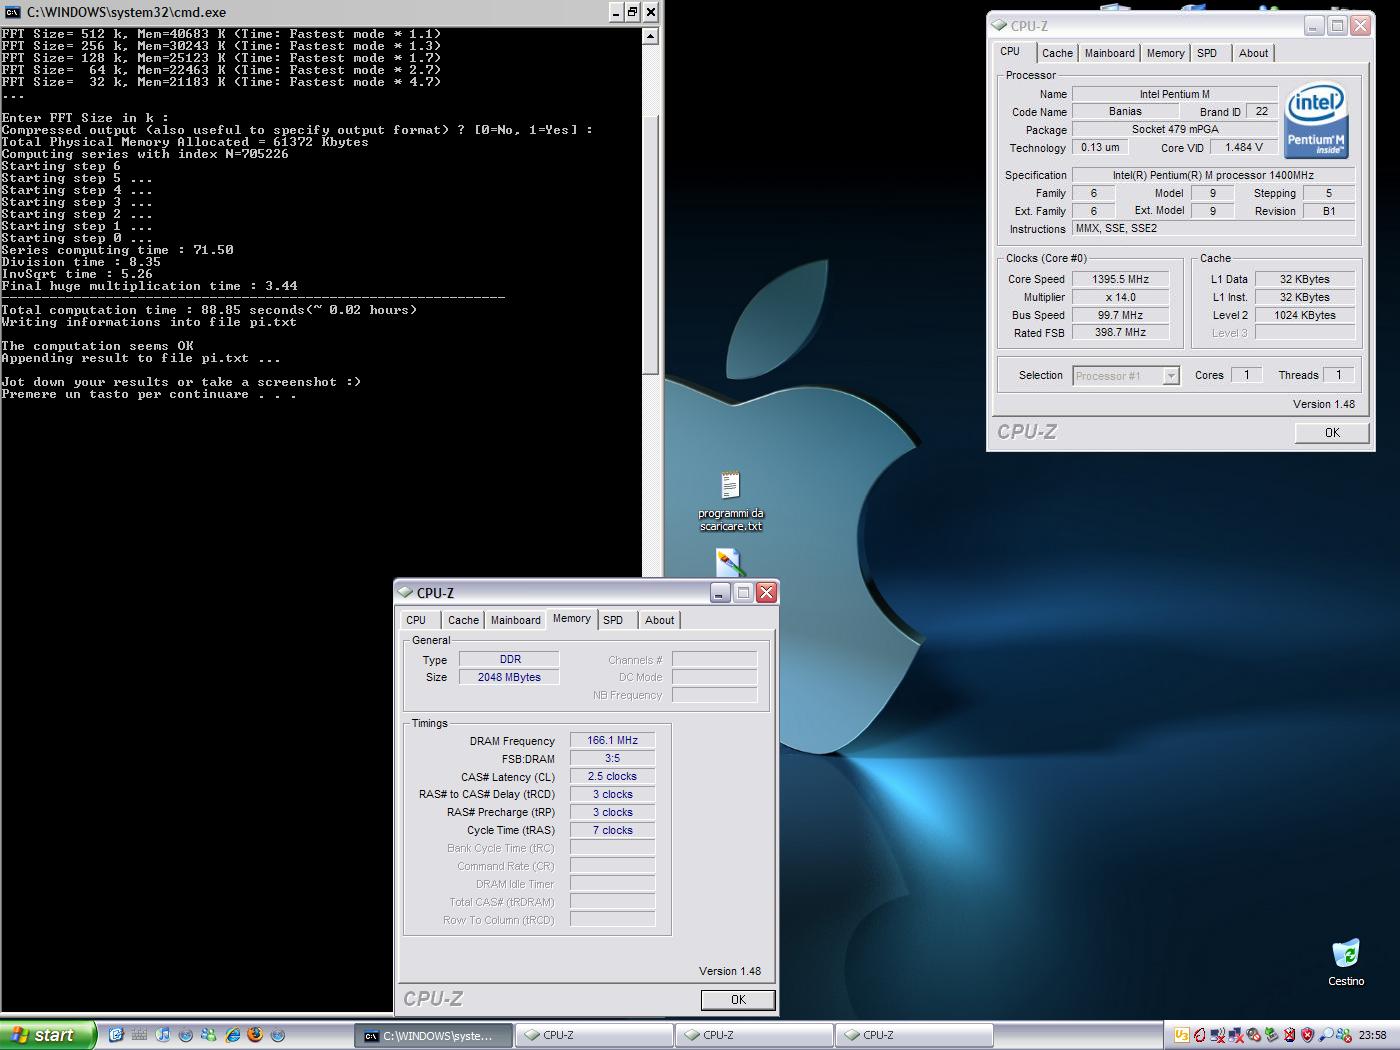Viewport: 1400px width, 1050px height.
Task: Click the Cycle Time (tRAS) value 7 clocks
Action: coord(612,830)
